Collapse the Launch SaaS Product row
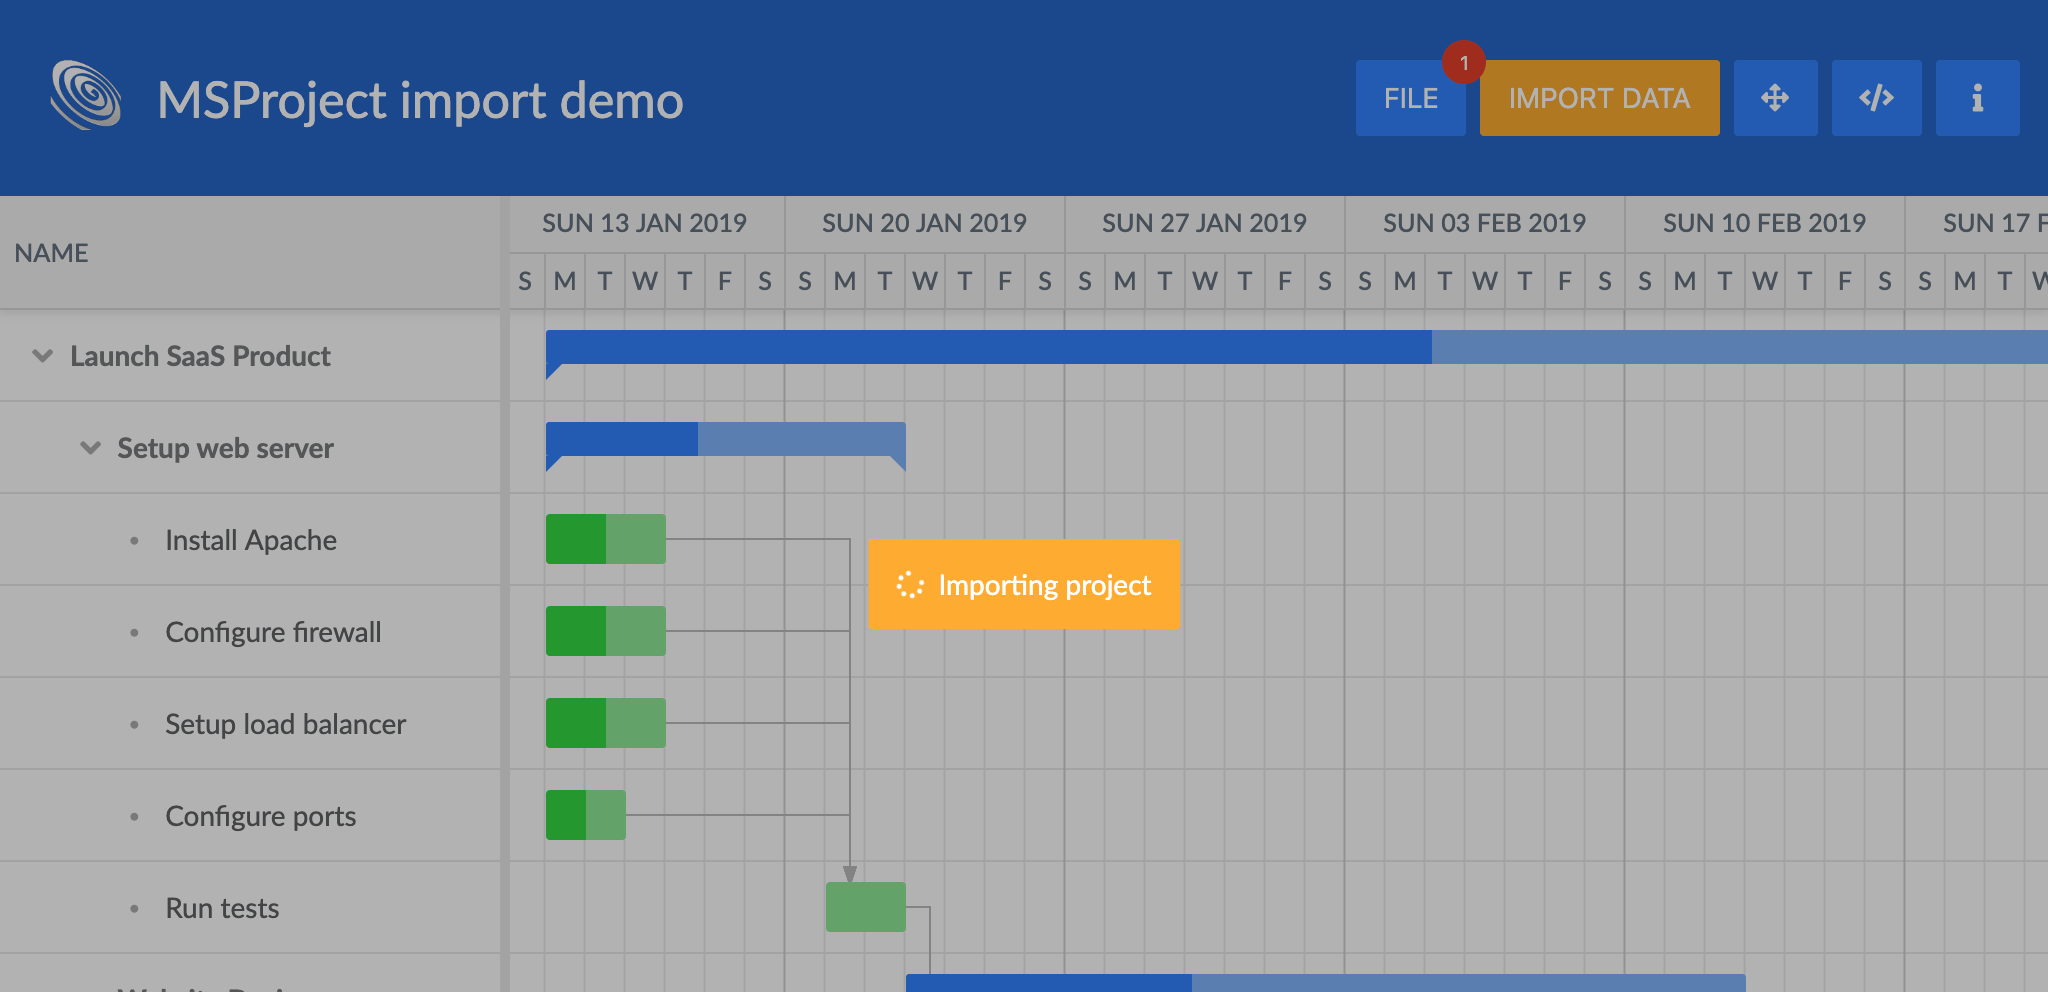 point(42,356)
